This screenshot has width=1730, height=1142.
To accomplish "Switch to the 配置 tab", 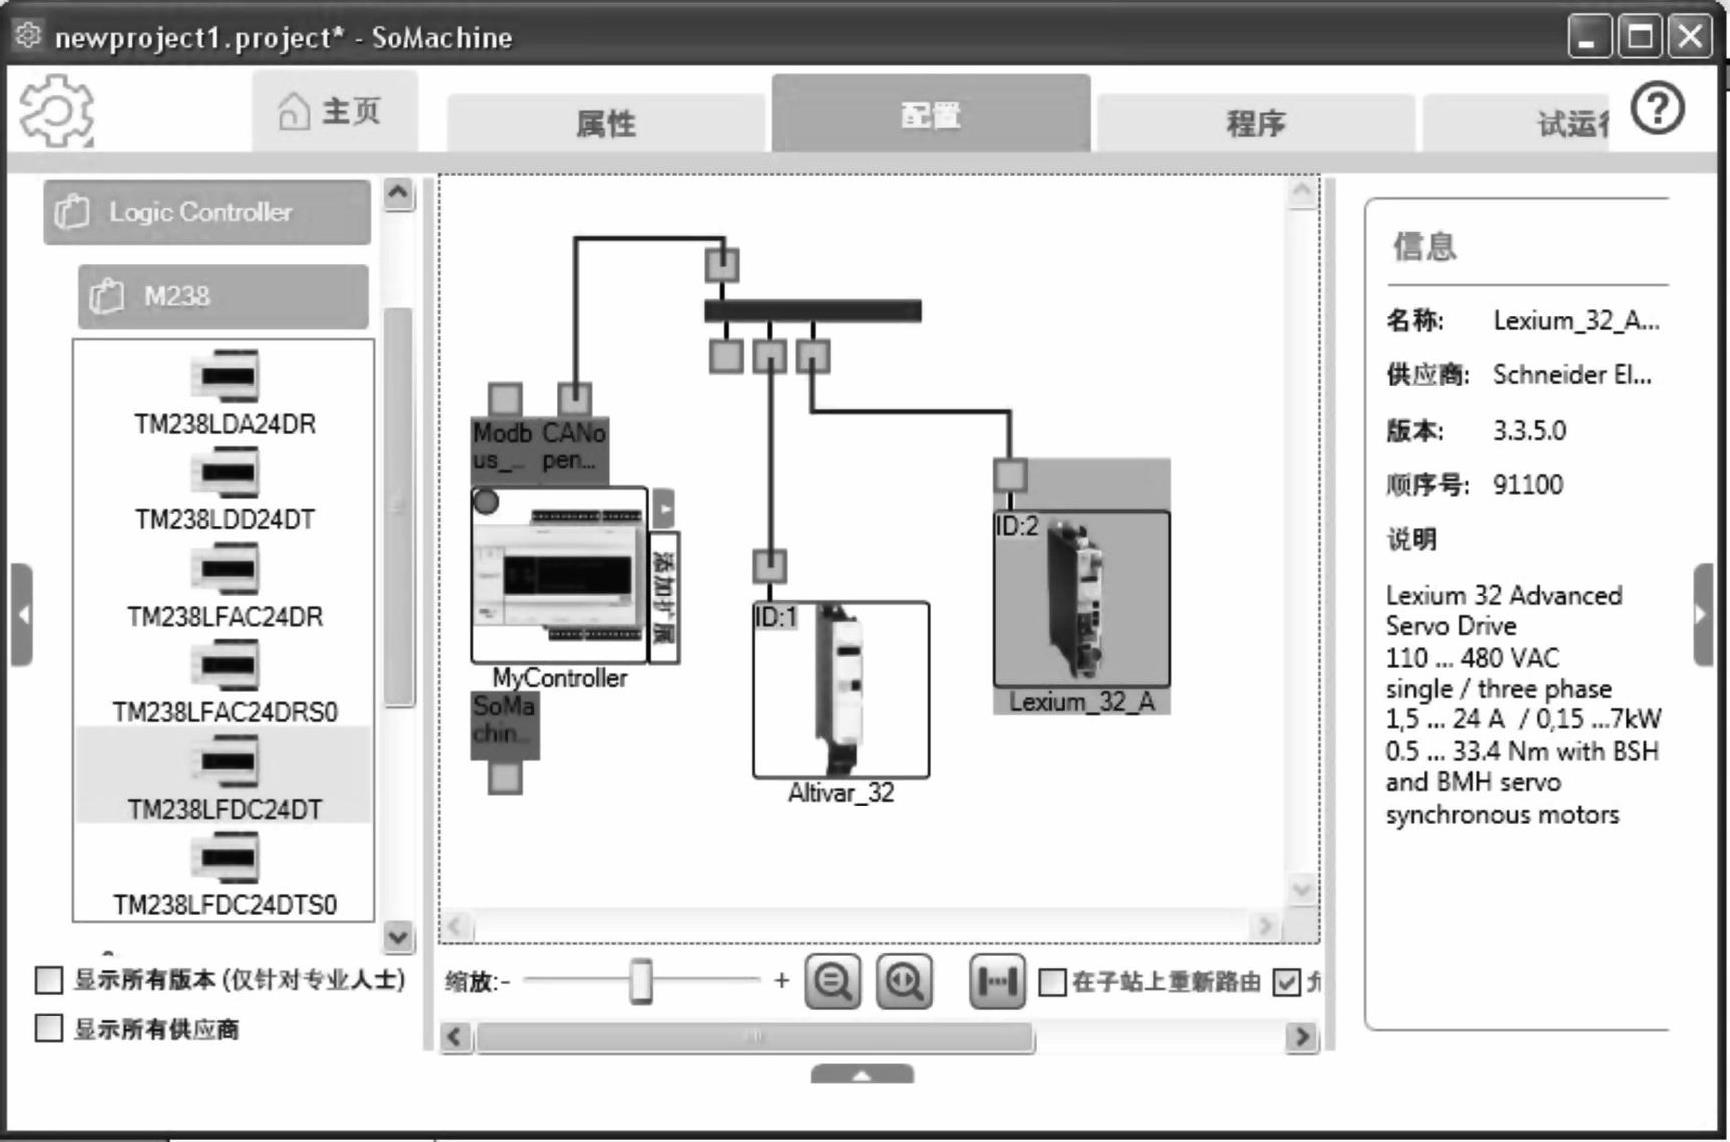I will [931, 114].
